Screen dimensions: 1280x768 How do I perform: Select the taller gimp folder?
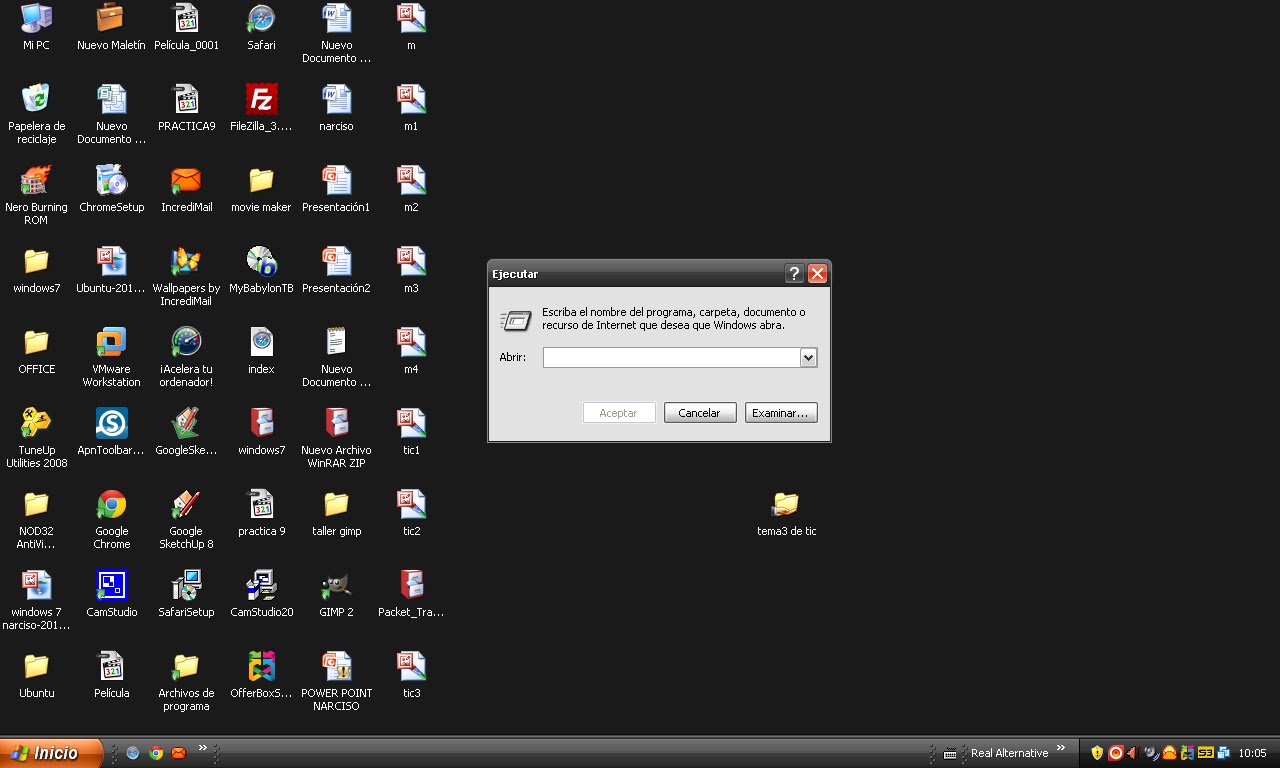point(336,512)
